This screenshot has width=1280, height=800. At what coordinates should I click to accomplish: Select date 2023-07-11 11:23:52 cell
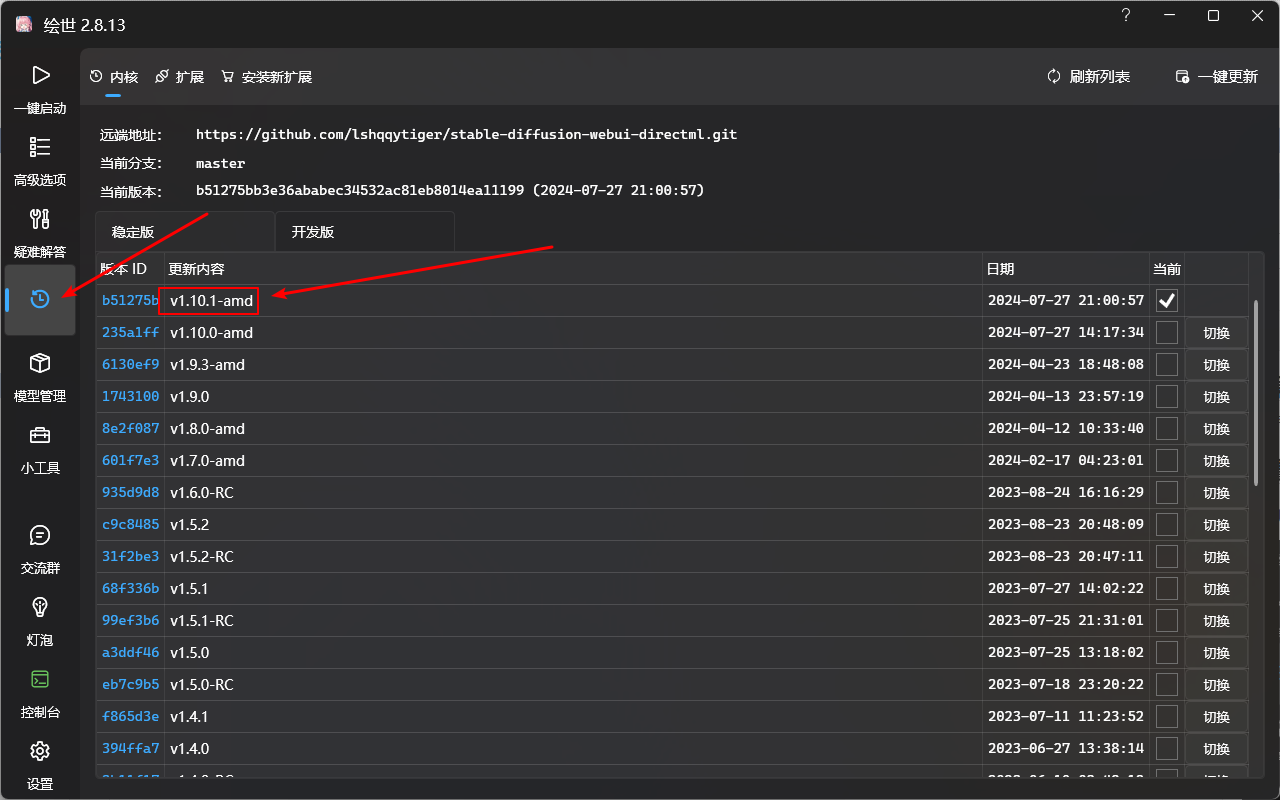[x=1066, y=716]
